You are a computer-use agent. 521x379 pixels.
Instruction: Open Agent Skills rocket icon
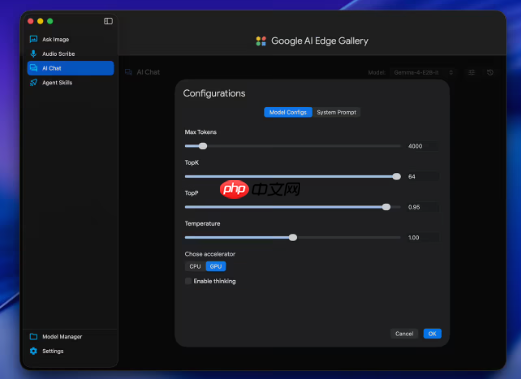pos(34,82)
